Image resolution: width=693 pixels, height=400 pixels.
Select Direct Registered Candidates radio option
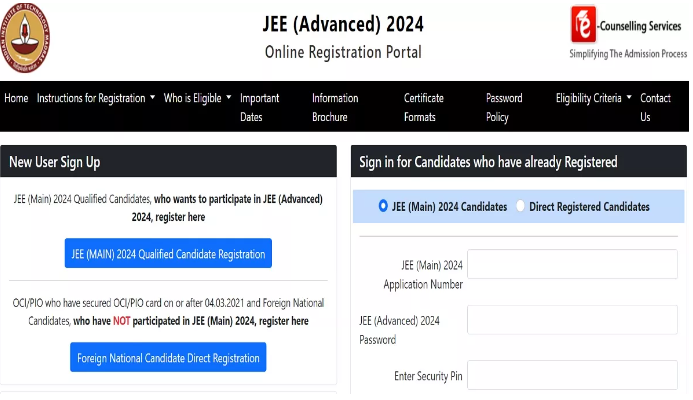(520, 207)
